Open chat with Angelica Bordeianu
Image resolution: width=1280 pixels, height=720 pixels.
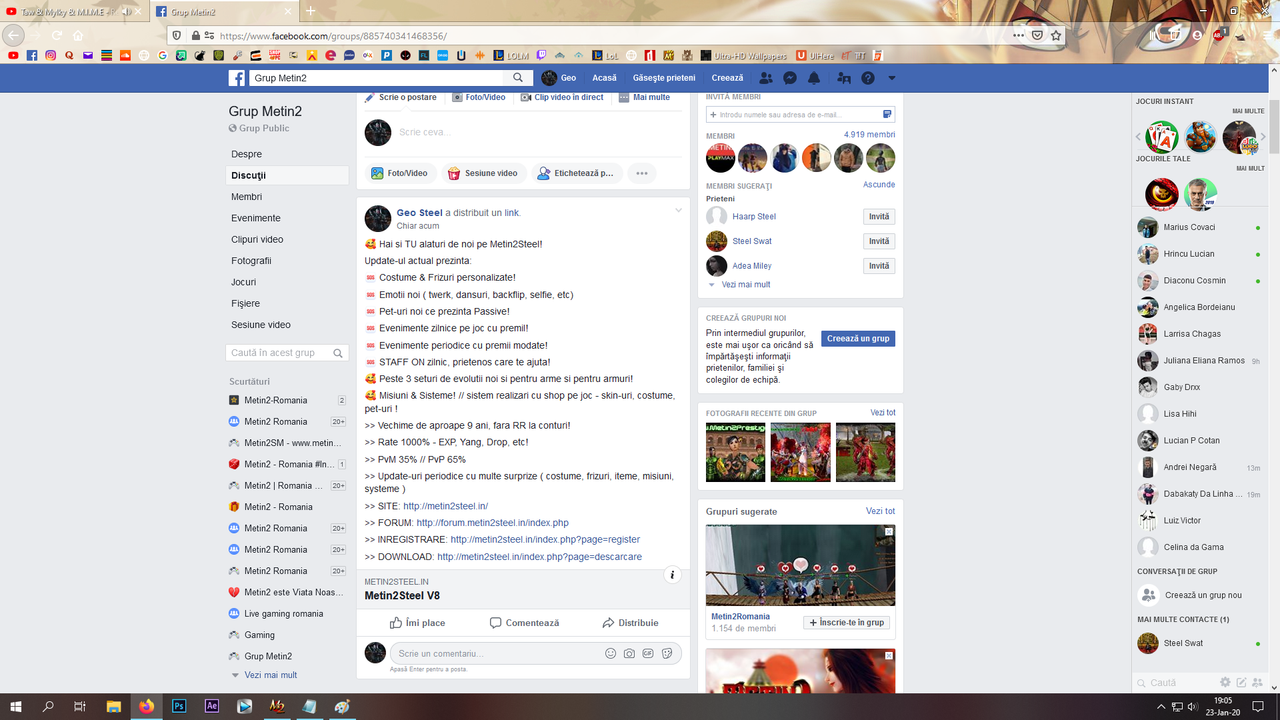pyautogui.click(x=1198, y=307)
